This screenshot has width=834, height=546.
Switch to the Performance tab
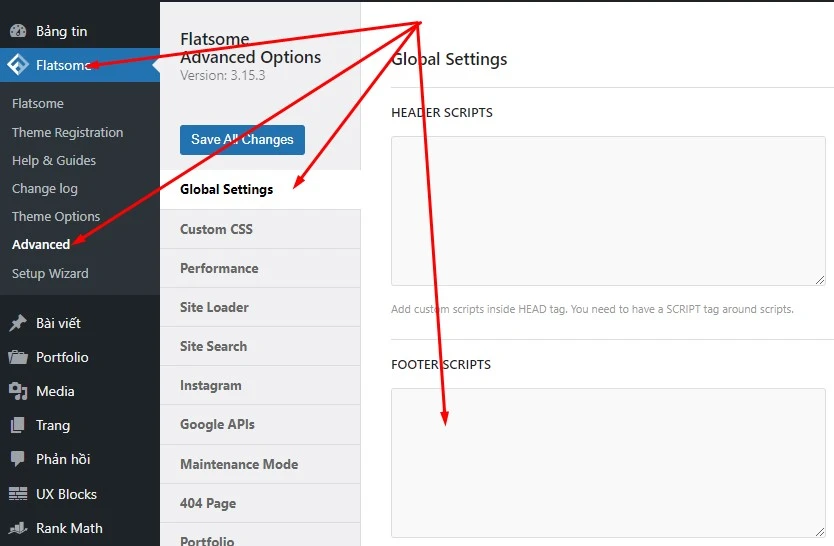point(219,268)
